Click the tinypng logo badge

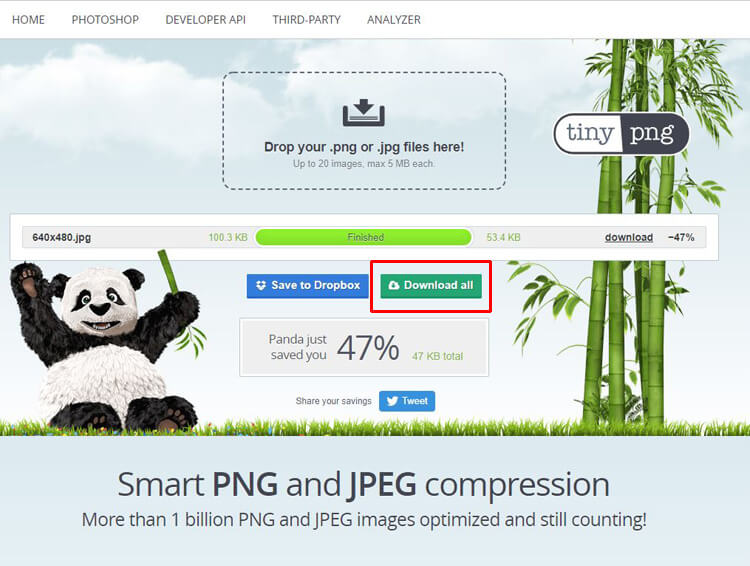621,133
